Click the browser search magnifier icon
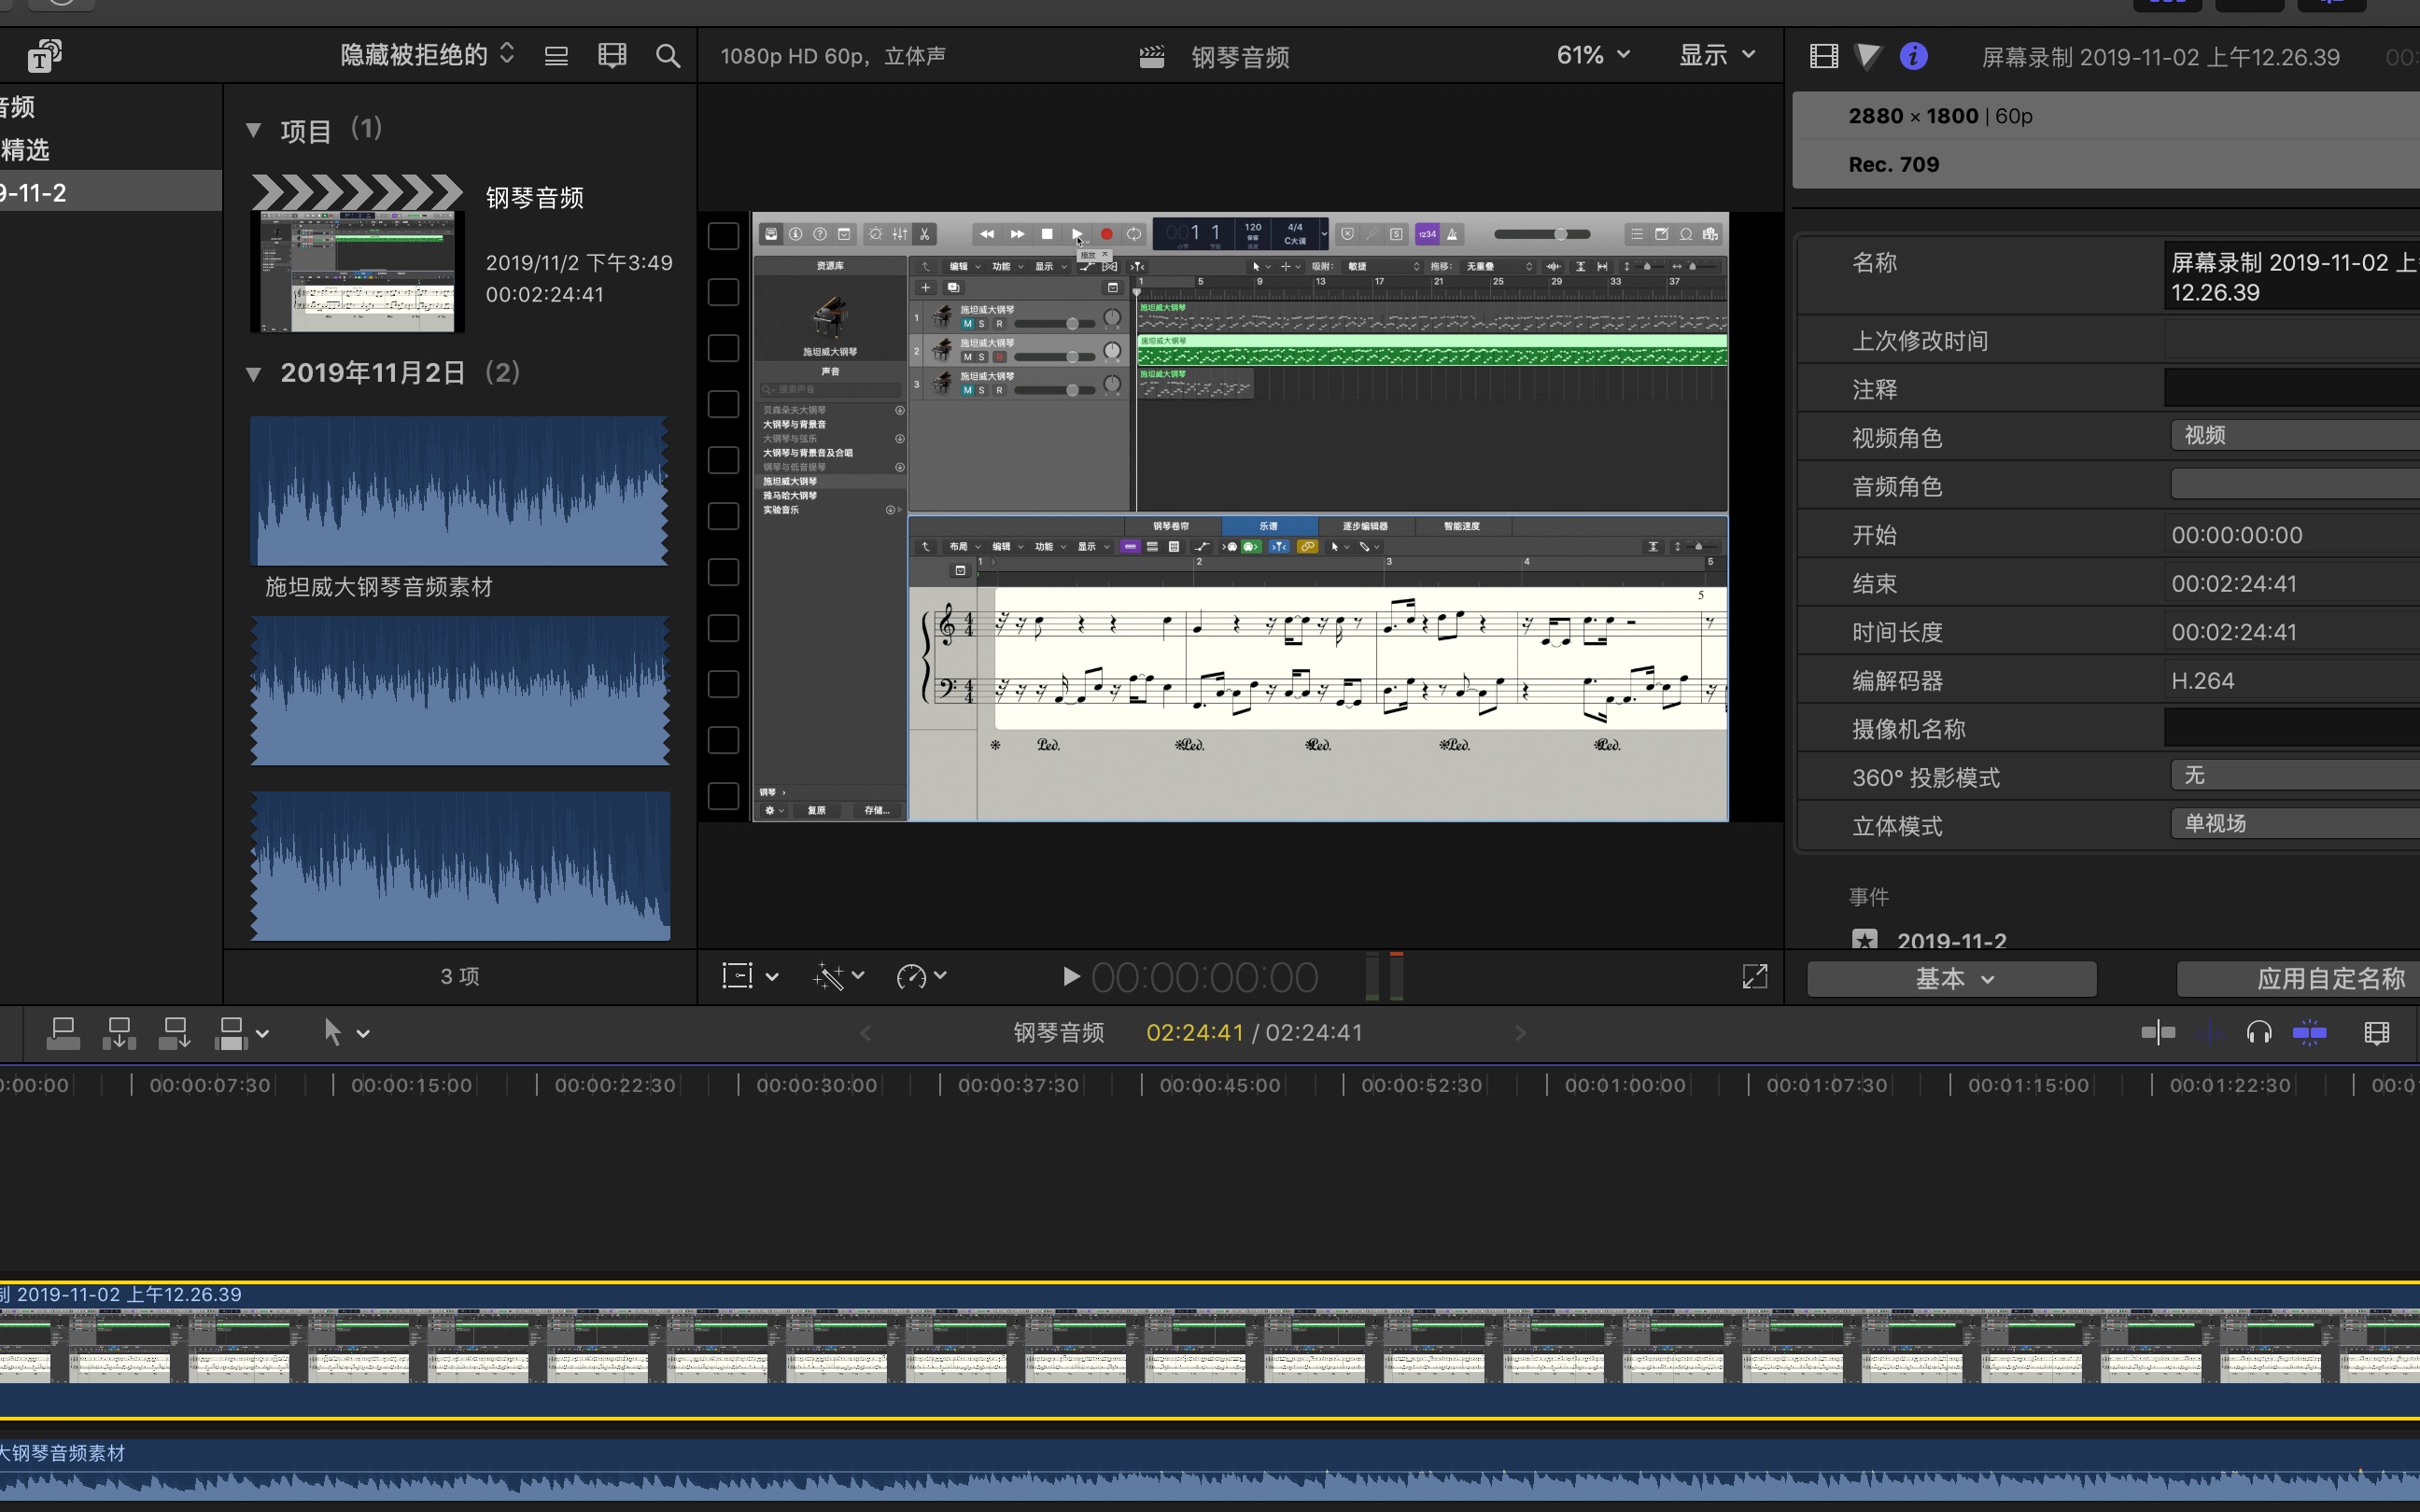The image size is (2420, 1512). pos(668,56)
